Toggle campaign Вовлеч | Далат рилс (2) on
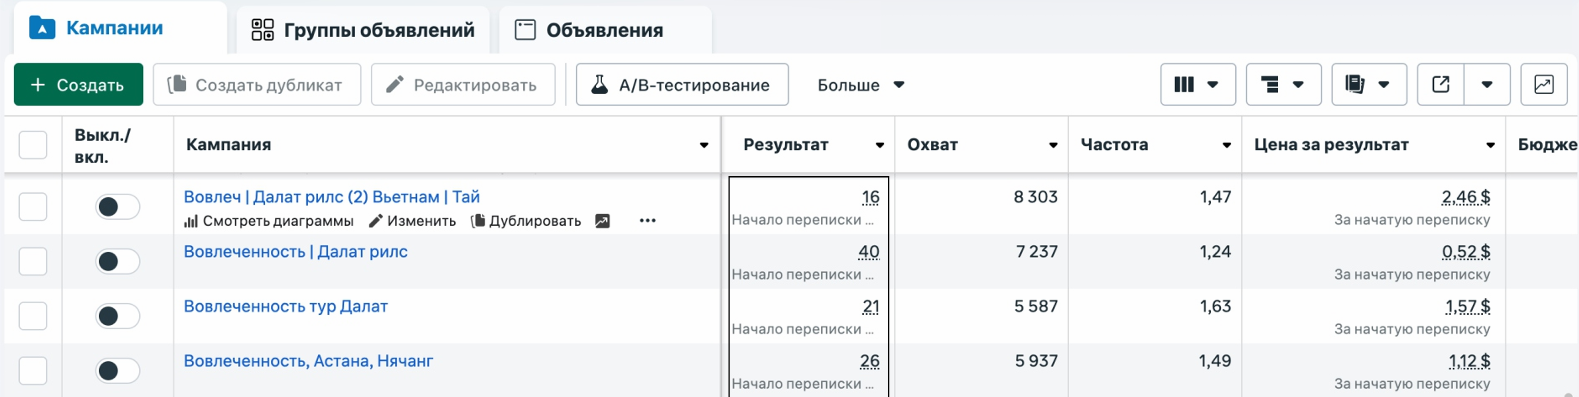This screenshot has height=397, width=1579. [x=117, y=207]
